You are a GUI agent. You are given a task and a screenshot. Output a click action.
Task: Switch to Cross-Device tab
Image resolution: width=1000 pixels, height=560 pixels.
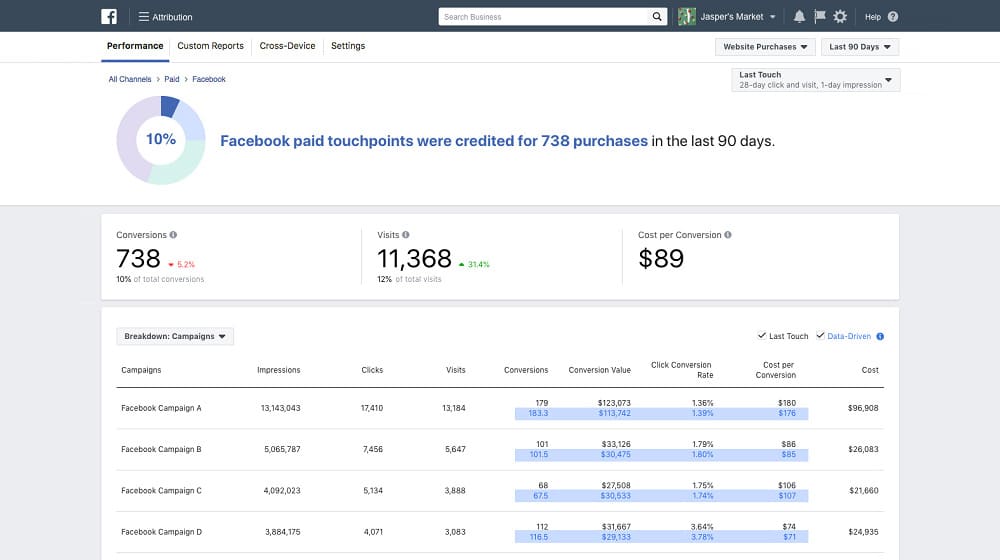pyautogui.click(x=287, y=46)
